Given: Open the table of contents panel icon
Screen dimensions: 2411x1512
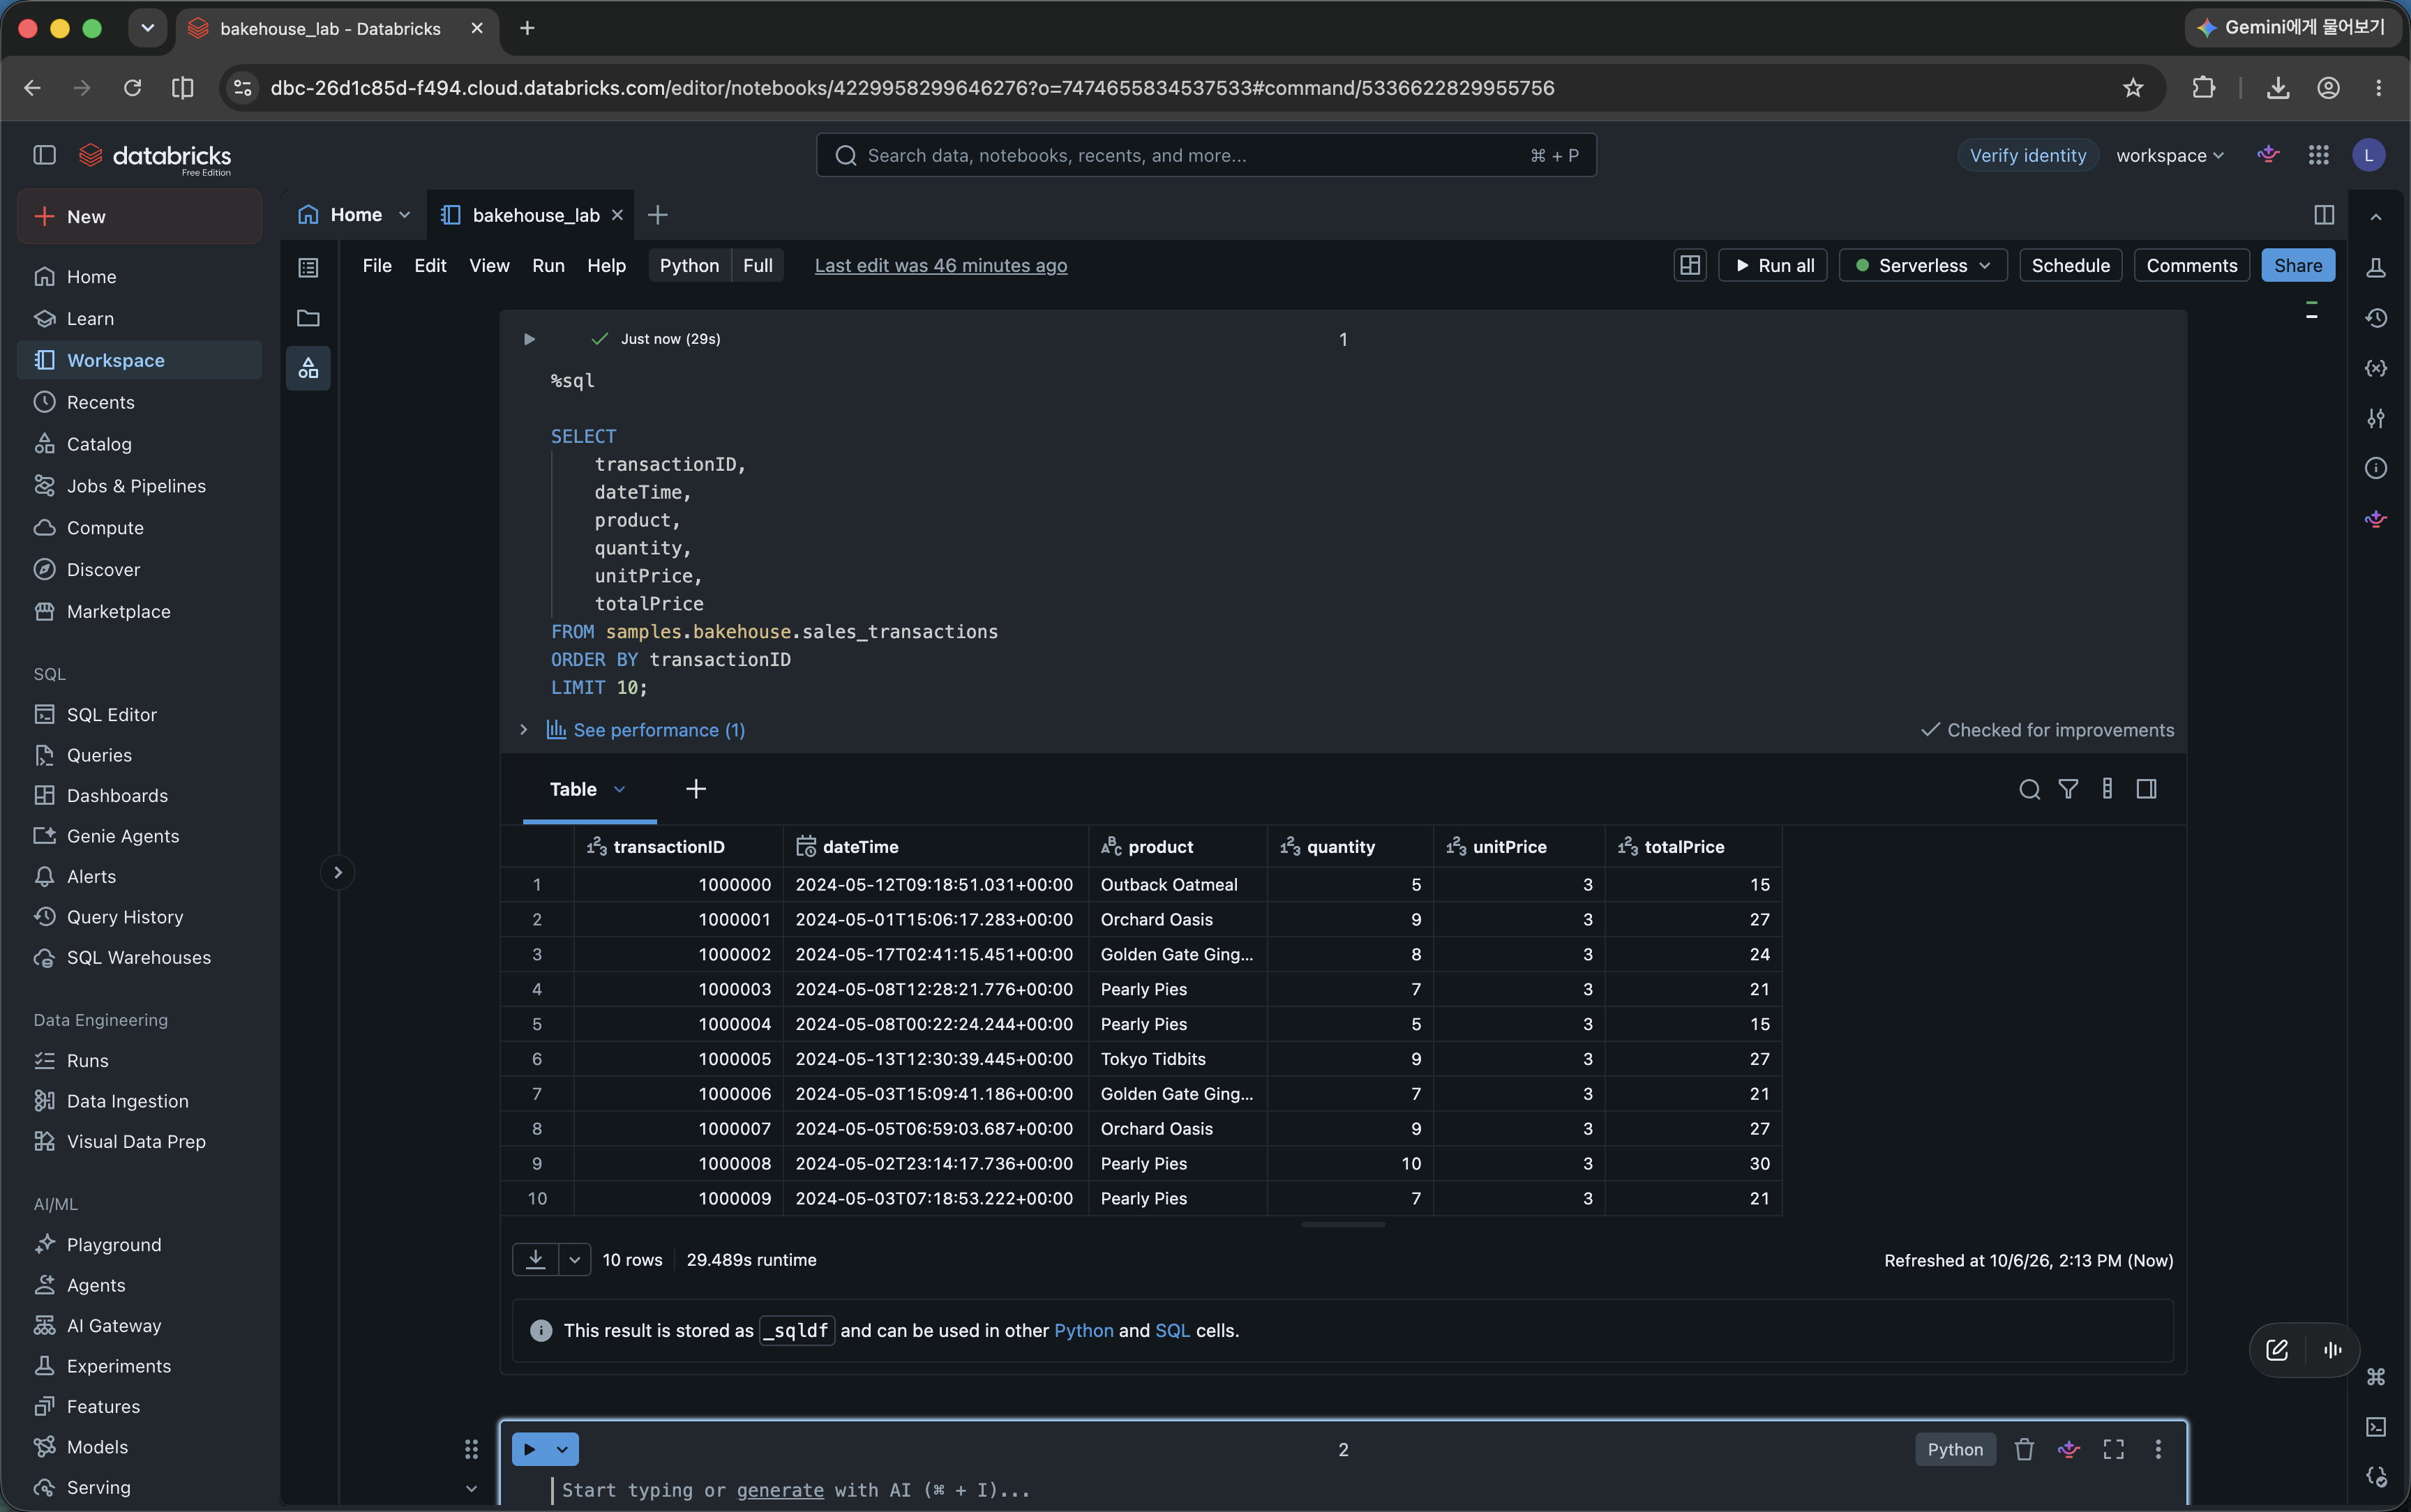Looking at the screenshot, I should pos(308,267).
